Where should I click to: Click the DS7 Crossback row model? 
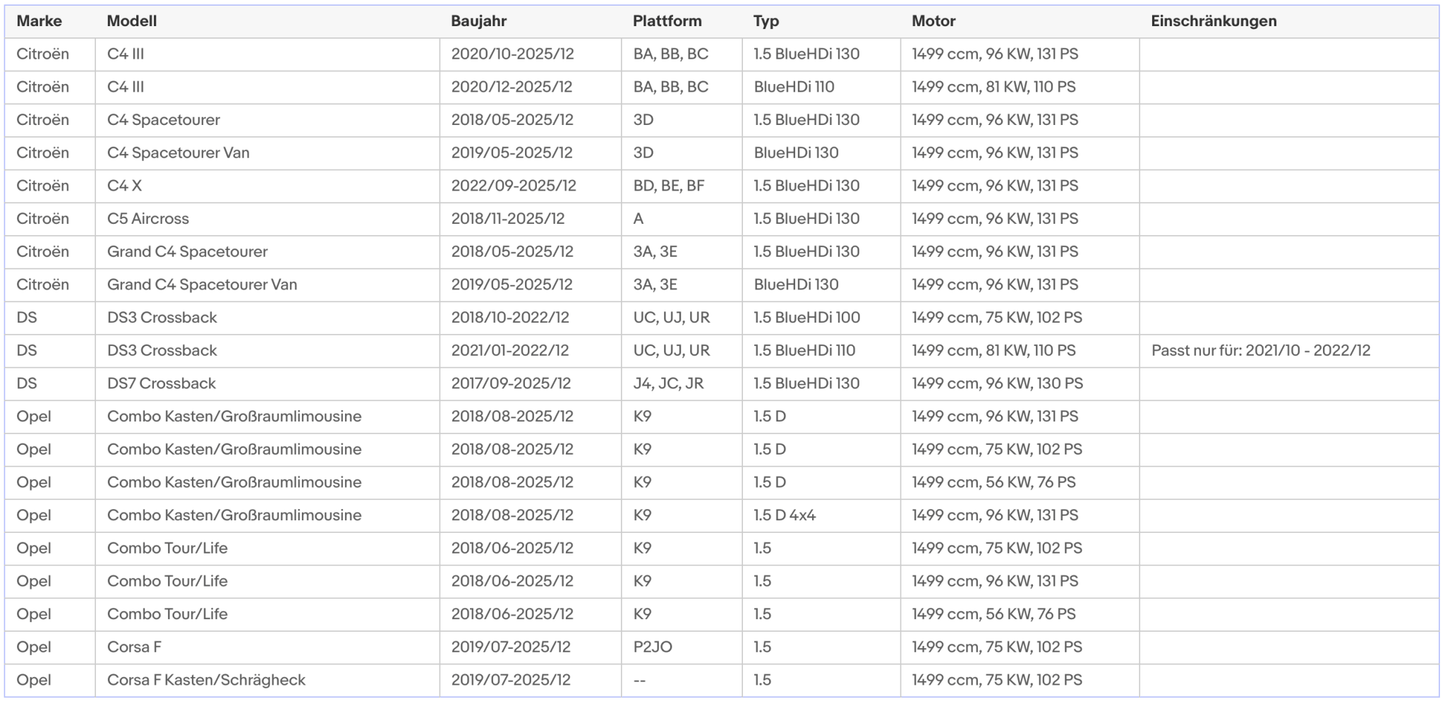[161, 384]
